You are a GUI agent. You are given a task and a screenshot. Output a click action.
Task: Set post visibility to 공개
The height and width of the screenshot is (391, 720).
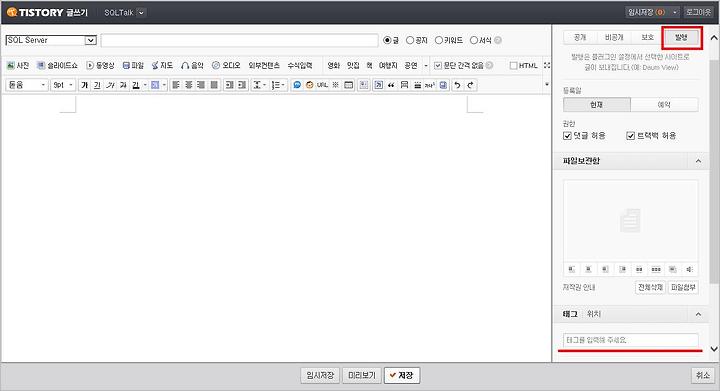click(580, 38)
